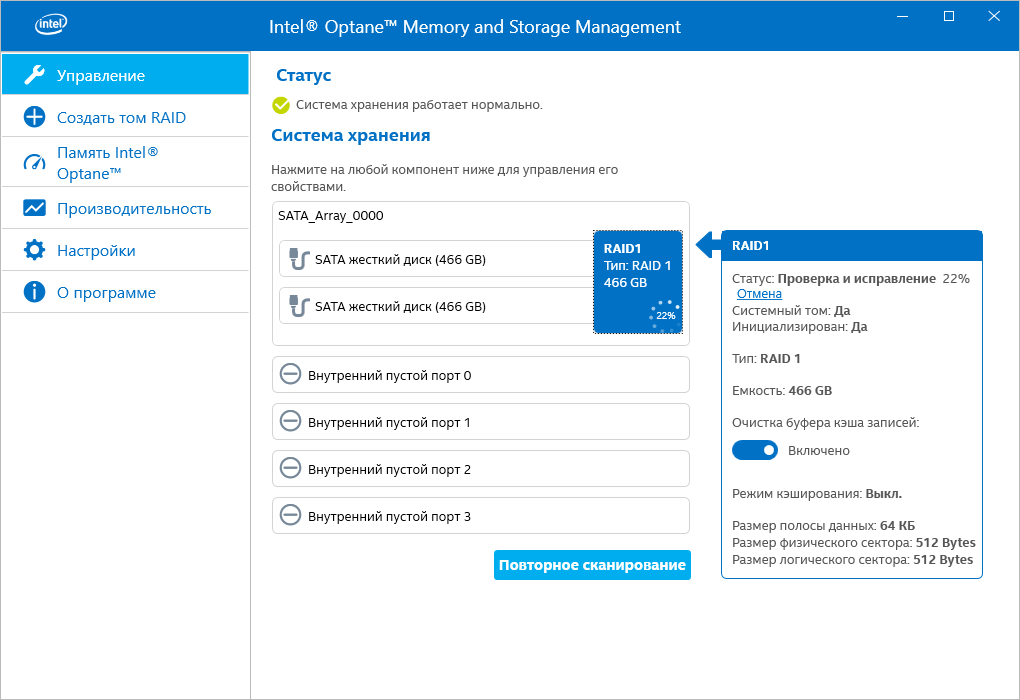Select Внутренний пустой порт 3 row
The width and height of the screenshot is (1020, 700).
tap(480, 516)
